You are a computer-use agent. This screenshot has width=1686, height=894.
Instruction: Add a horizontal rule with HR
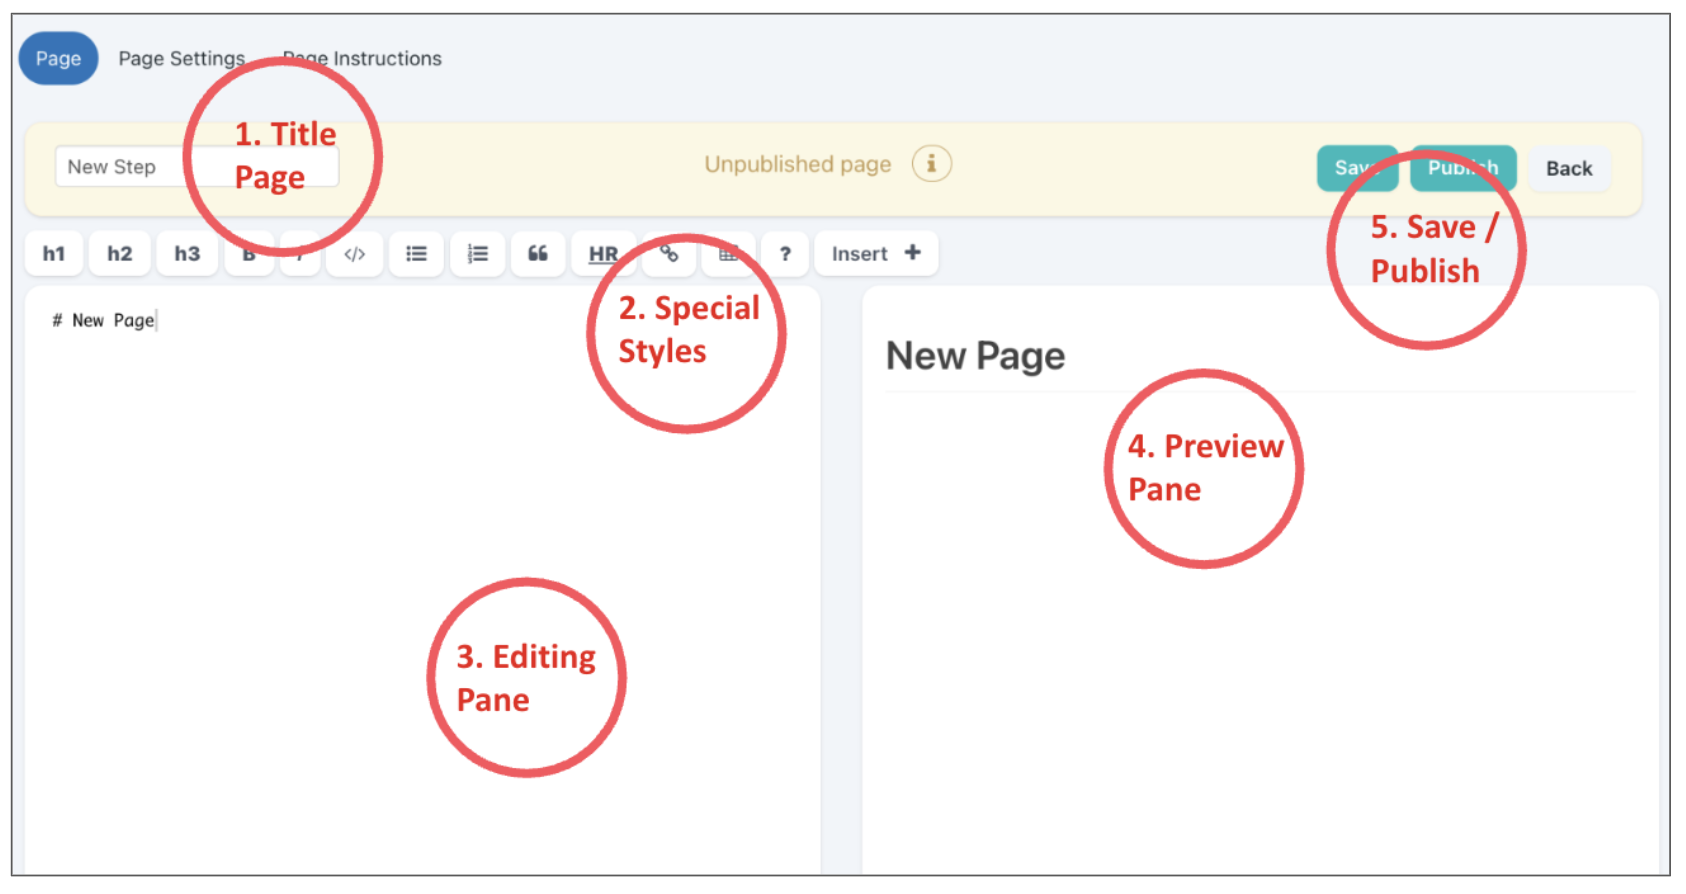tap(602, 254)
